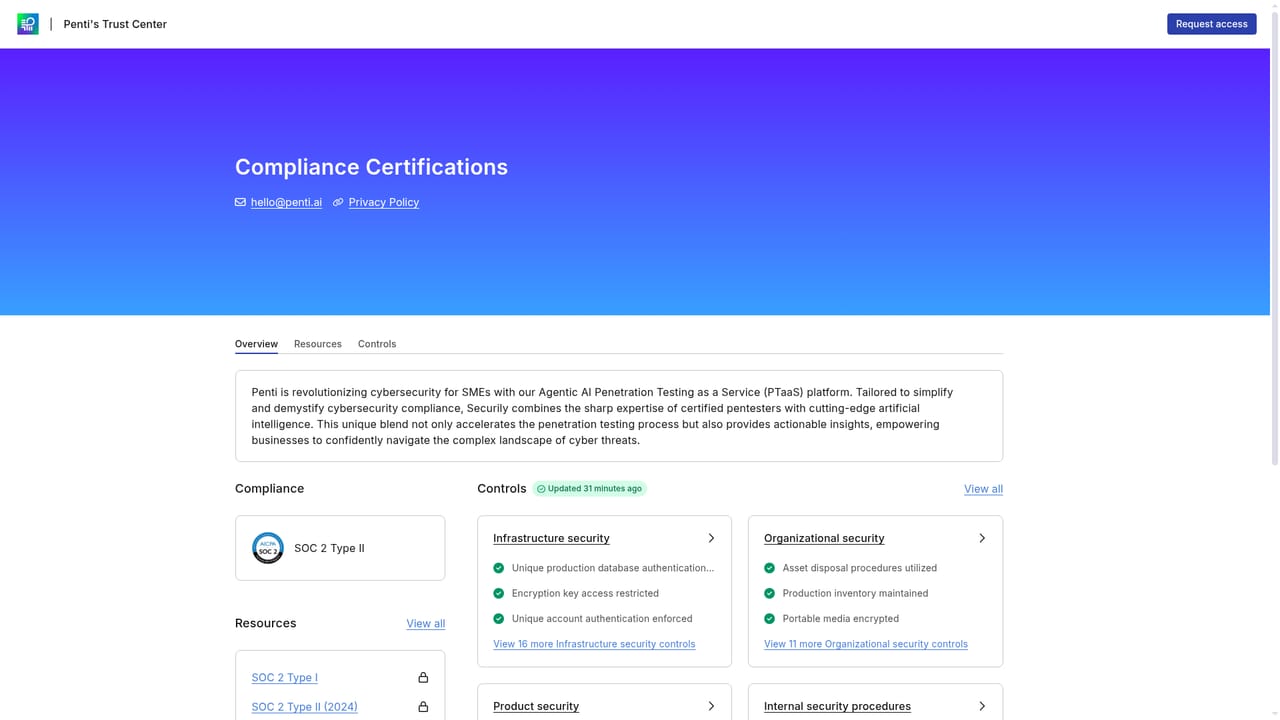
Task: Open the SOC 2 Type I resource
Action: [285, 678]
